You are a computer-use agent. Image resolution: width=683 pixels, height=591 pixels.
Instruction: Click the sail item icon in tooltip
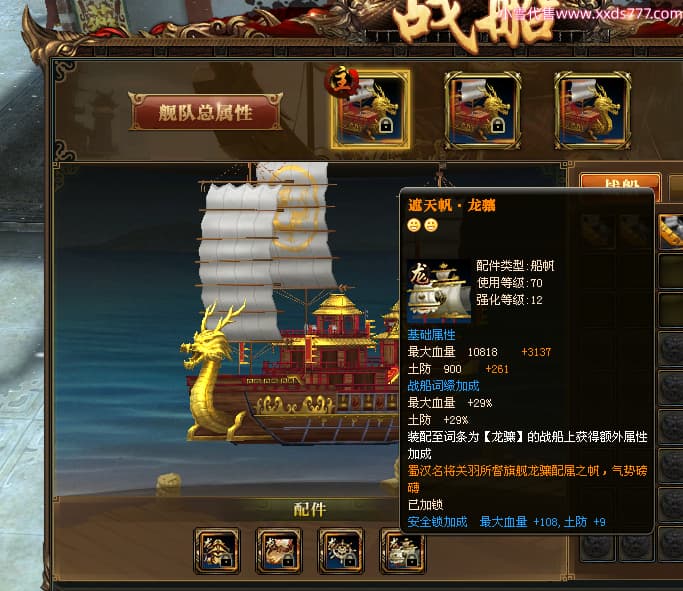(x=439, y=291)
